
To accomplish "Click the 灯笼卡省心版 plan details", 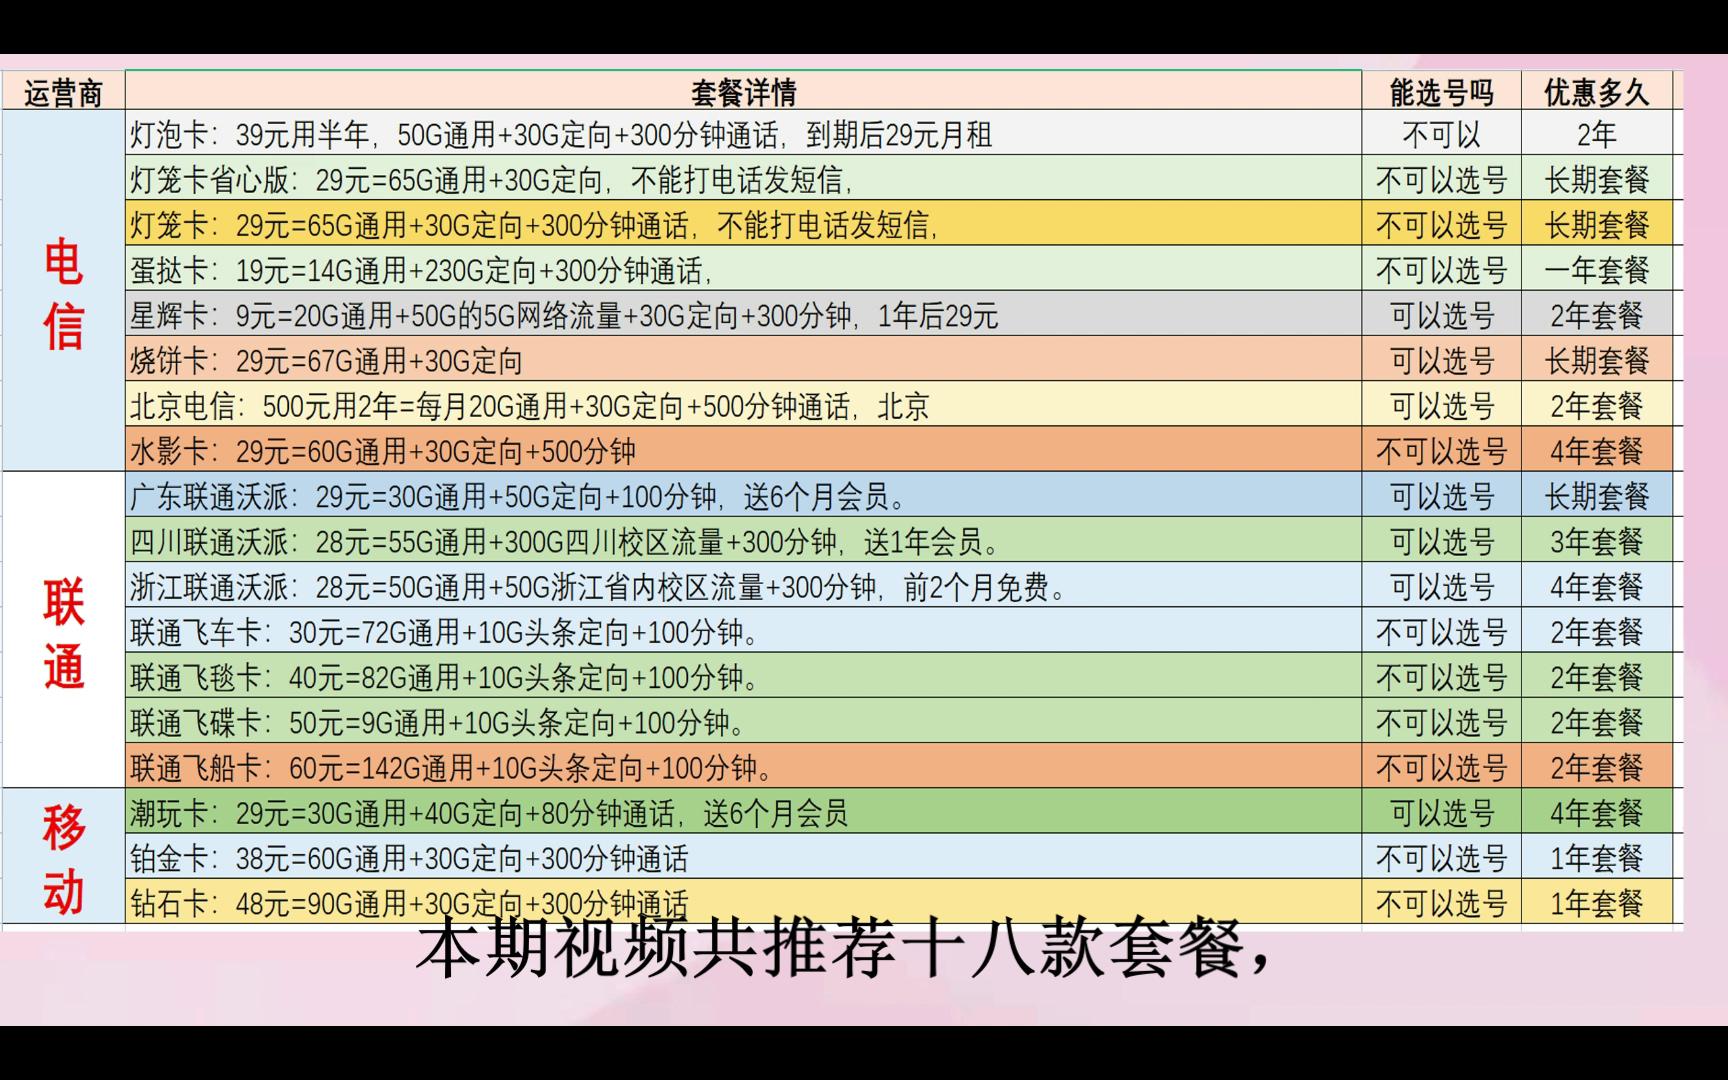I will 743,179.
